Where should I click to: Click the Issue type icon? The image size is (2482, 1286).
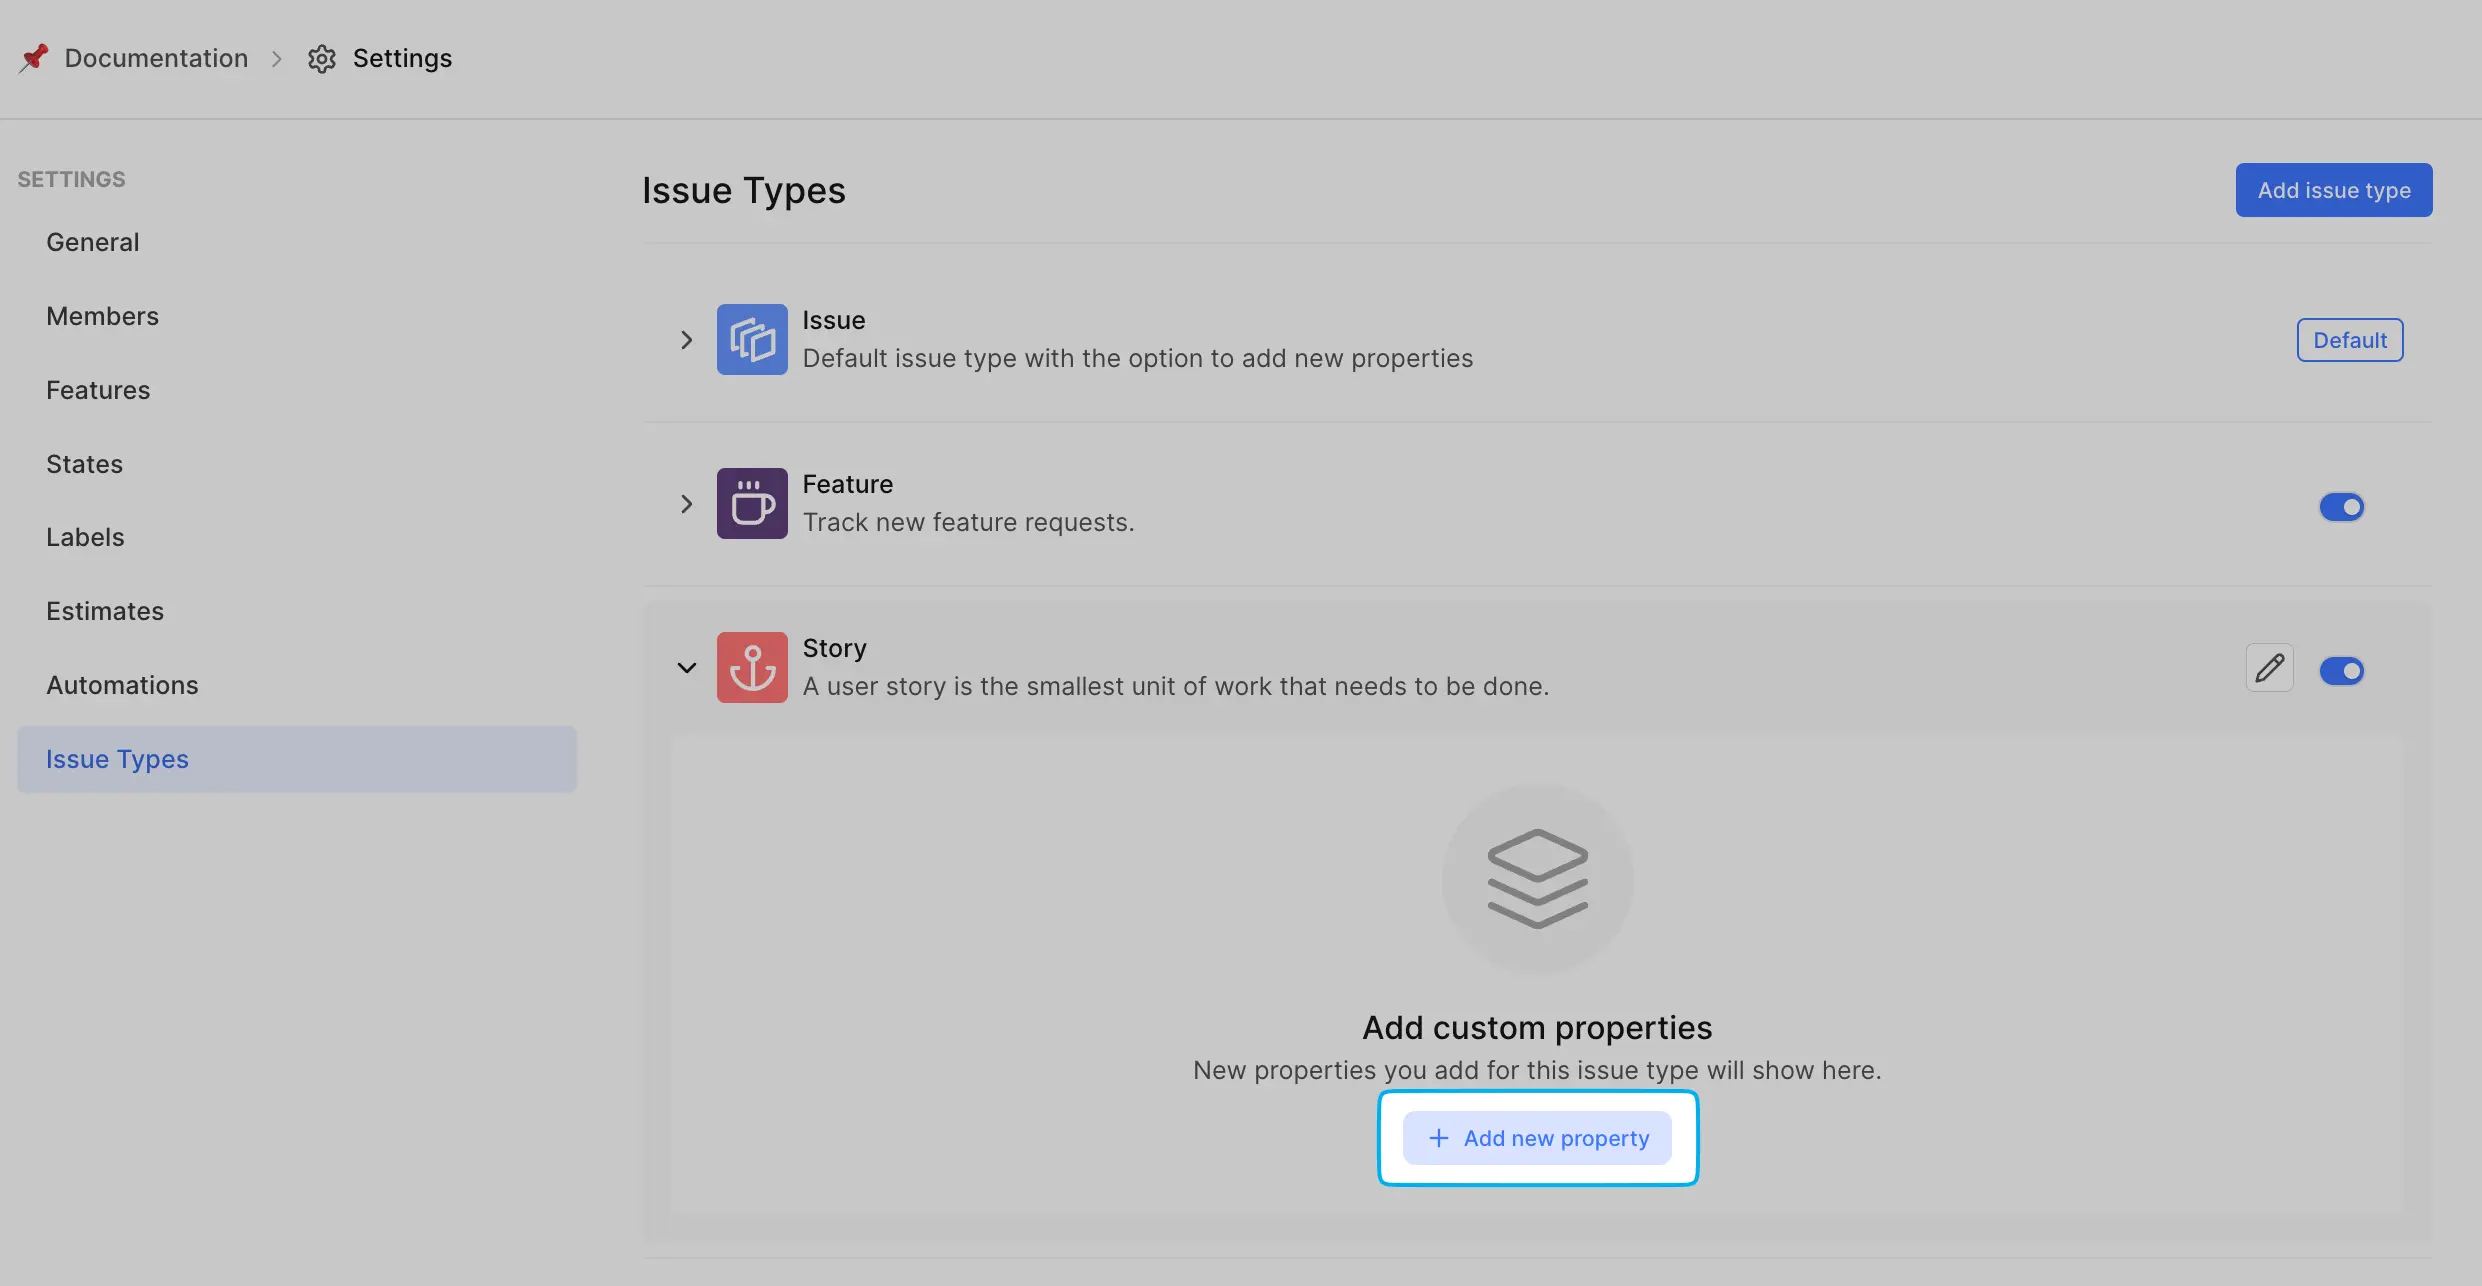click(752, 338)
